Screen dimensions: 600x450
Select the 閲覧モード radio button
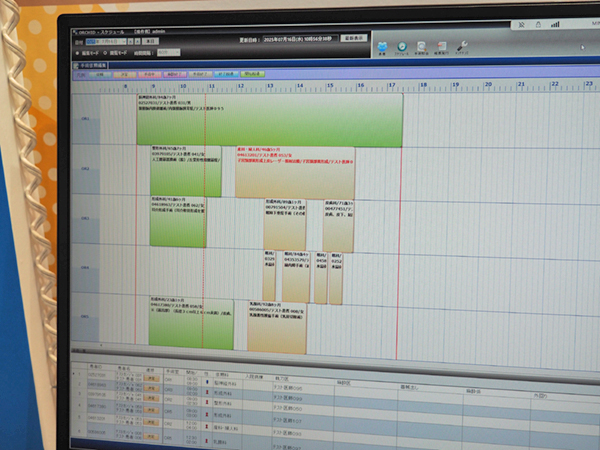(105, 53)
